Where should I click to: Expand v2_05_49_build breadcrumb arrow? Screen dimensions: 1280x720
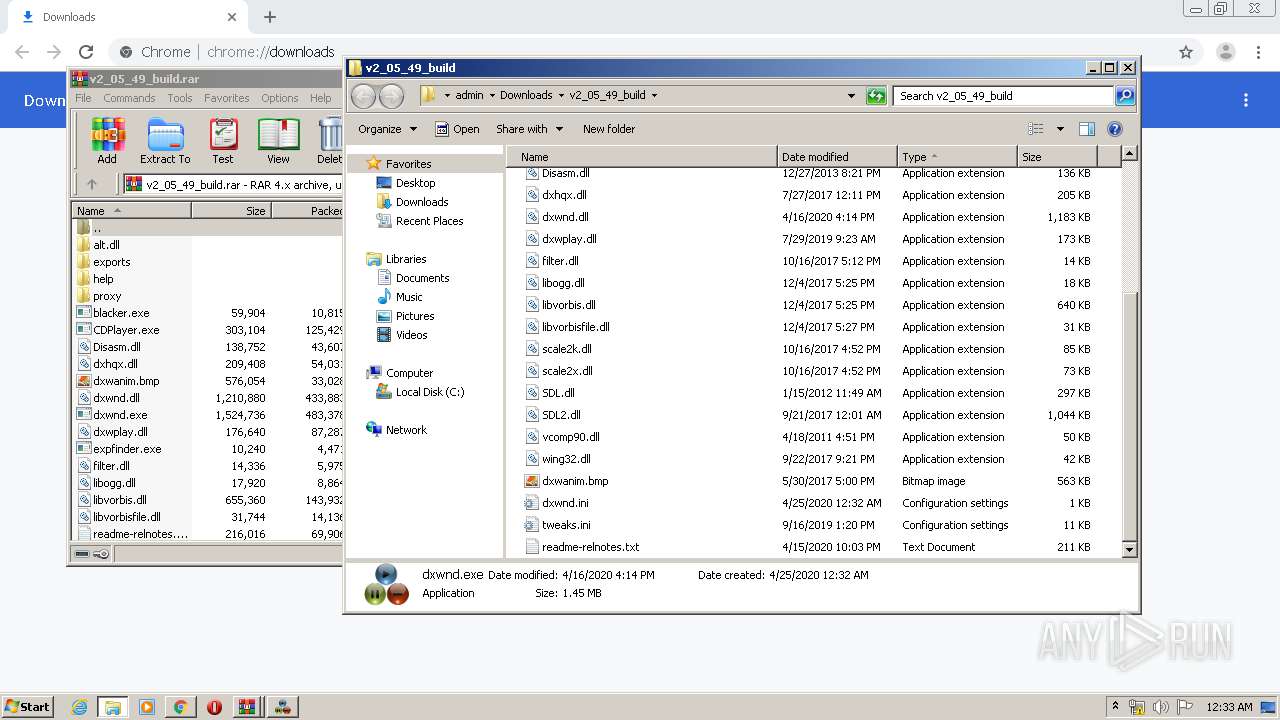pos(654,96)
